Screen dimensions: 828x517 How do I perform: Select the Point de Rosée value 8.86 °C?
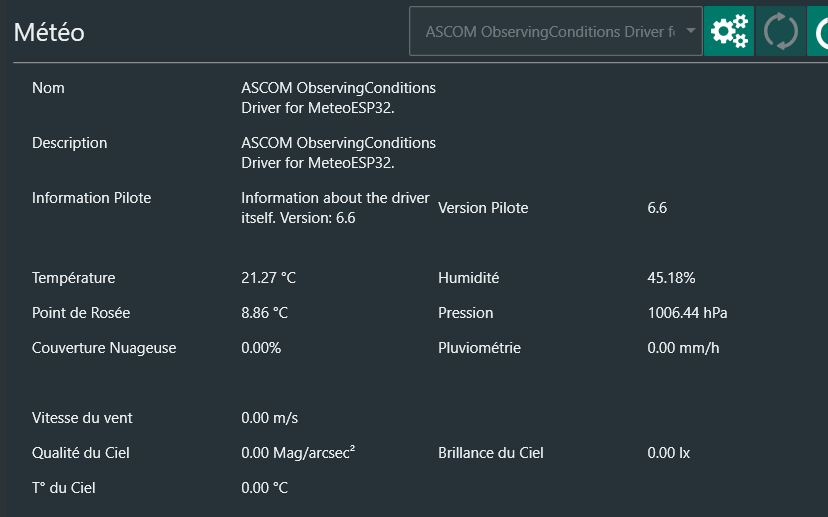(264, 313)
